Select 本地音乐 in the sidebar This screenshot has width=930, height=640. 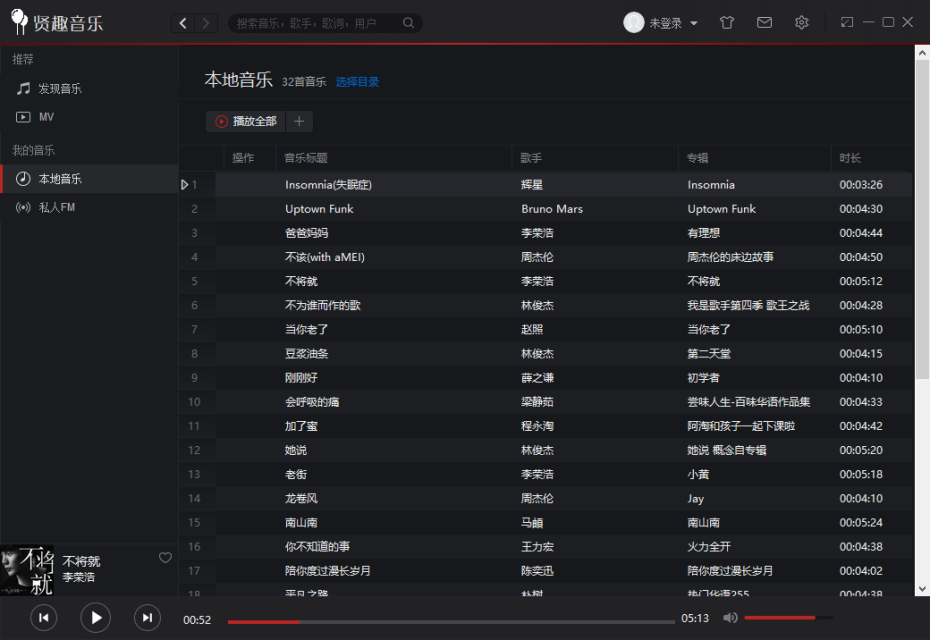coord(89,179)
